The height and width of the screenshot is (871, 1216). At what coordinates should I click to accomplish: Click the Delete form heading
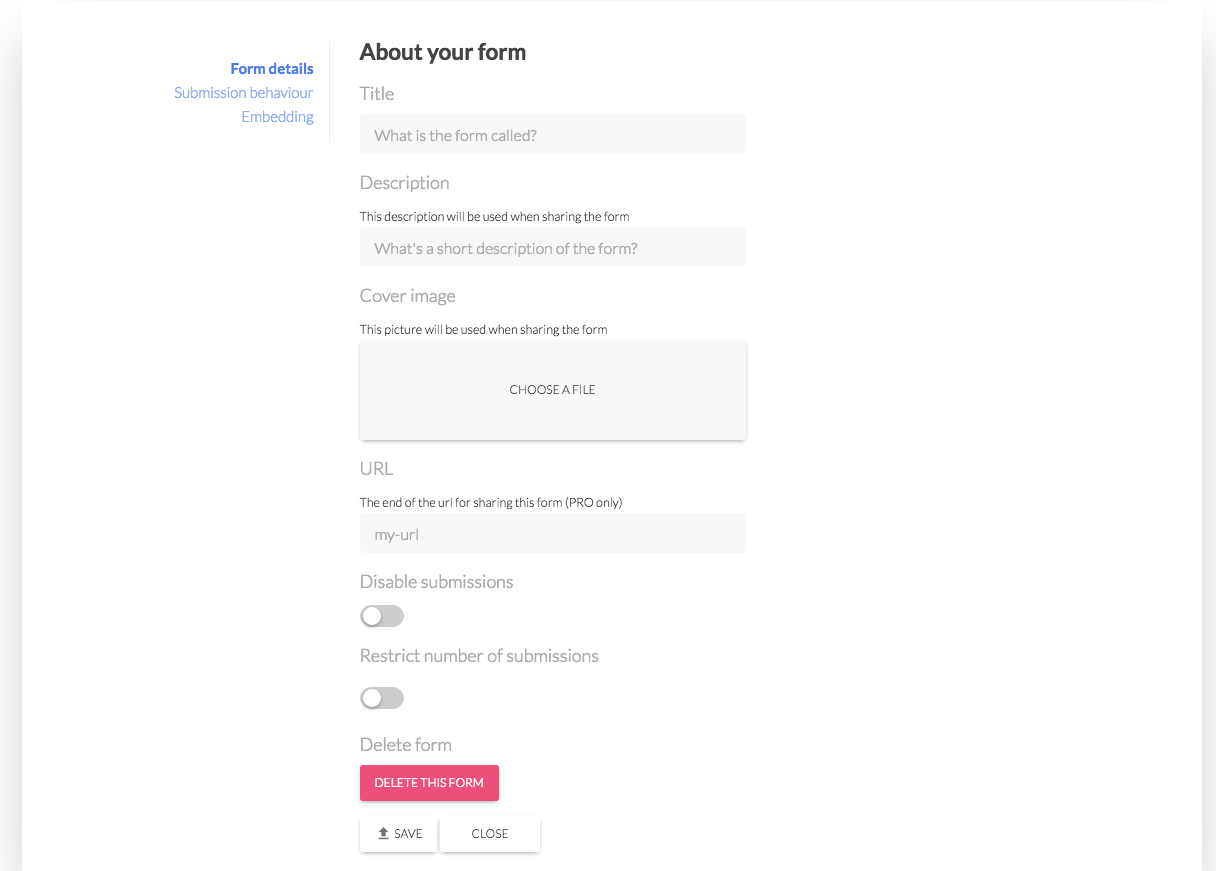click(405, 745)
